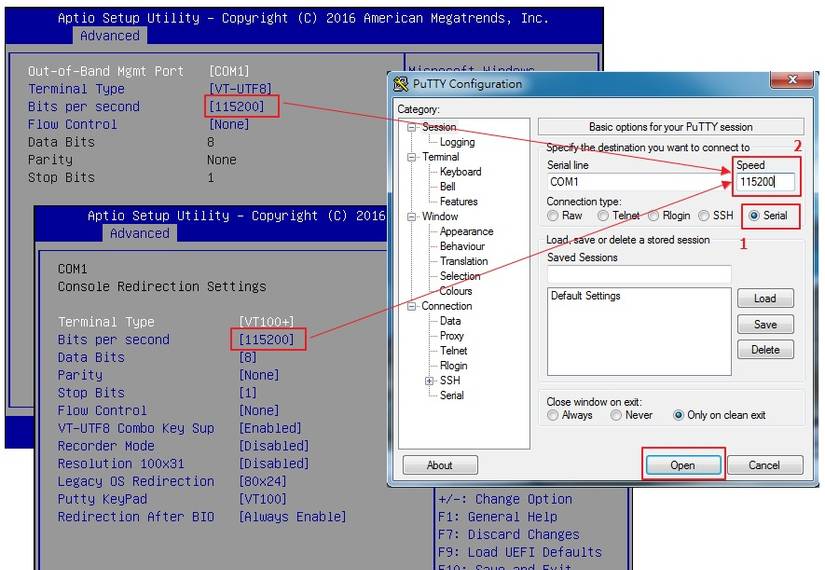Select Redirection After BIO Always Enable option
This screenshot has height=570, width=825.
coord(293,517)
